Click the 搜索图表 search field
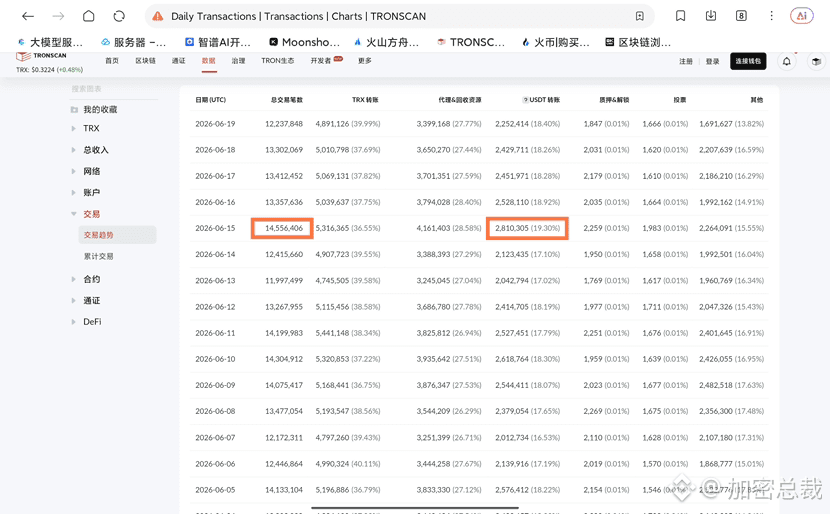This screenshot has width=830, height=514. [x=114, y=89]
